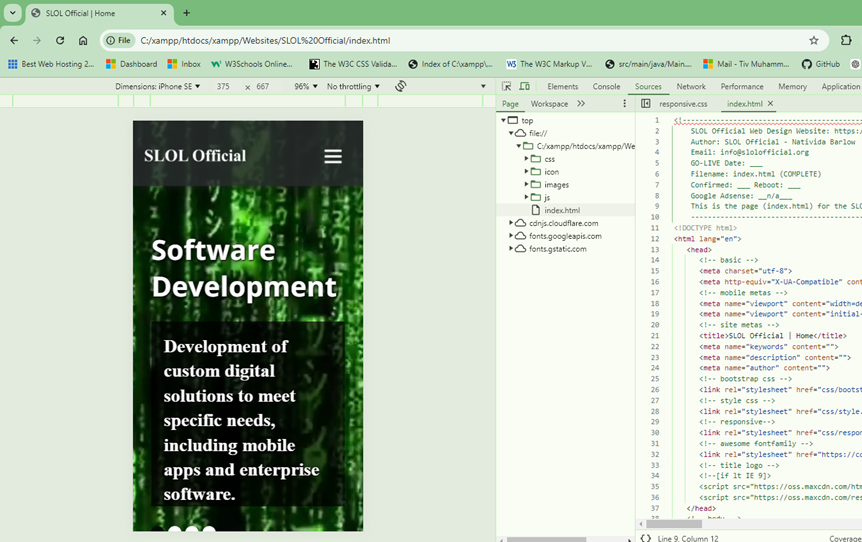Switch to the Sources panel
Viewport: 862px width, 542px height.
648,86
